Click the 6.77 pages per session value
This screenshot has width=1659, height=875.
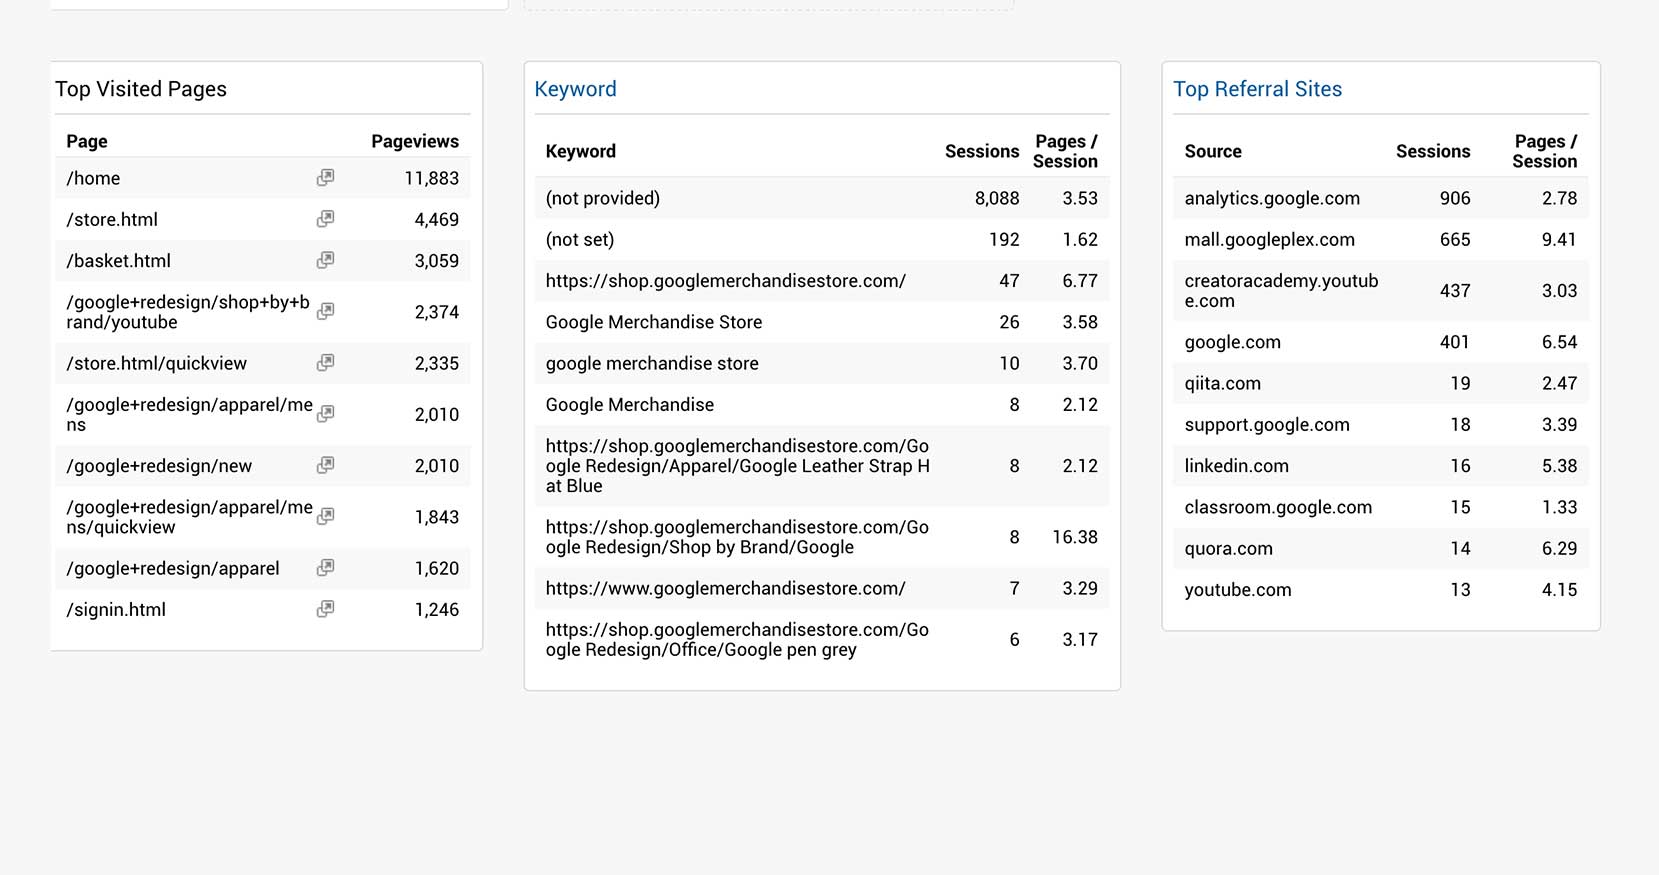(1080, 281)
